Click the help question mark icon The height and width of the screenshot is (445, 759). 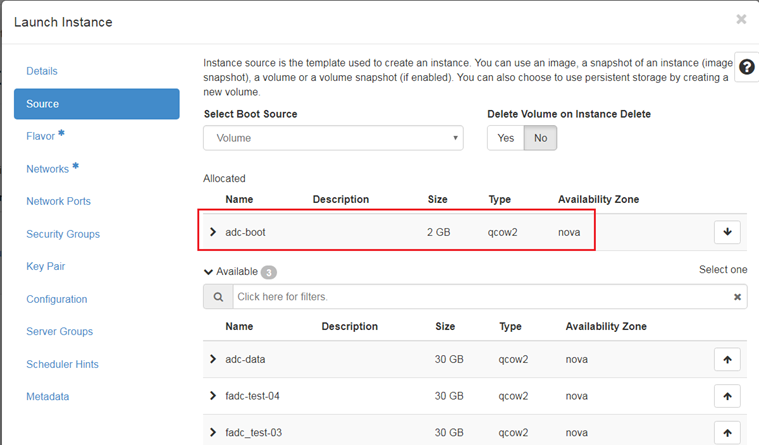coord(746,67)
